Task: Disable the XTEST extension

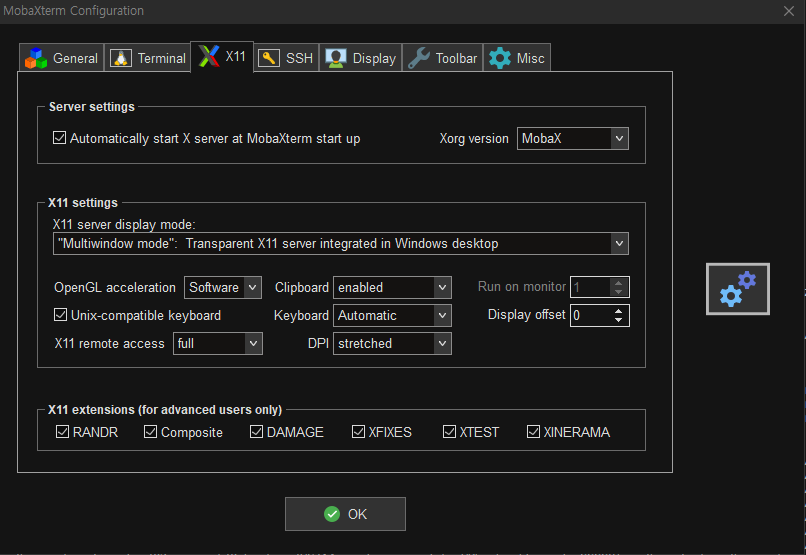Action: (x=449, y=432)
